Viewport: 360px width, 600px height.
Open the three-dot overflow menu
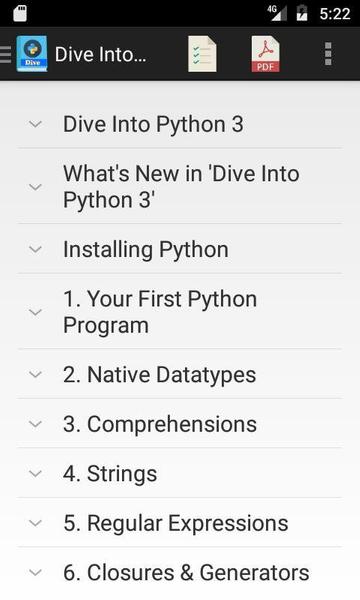328,54
